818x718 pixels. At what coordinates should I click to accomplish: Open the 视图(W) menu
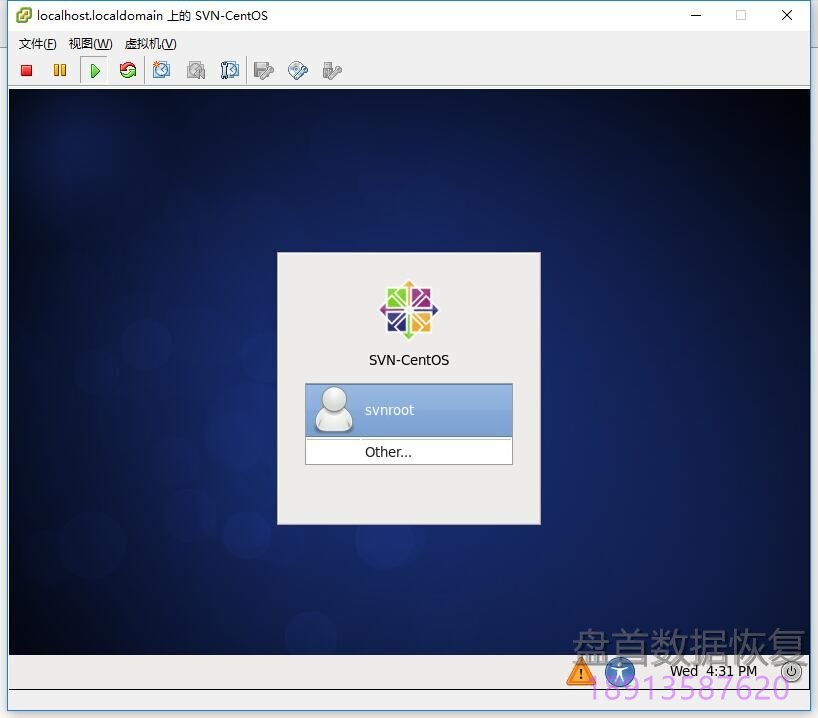90,44
